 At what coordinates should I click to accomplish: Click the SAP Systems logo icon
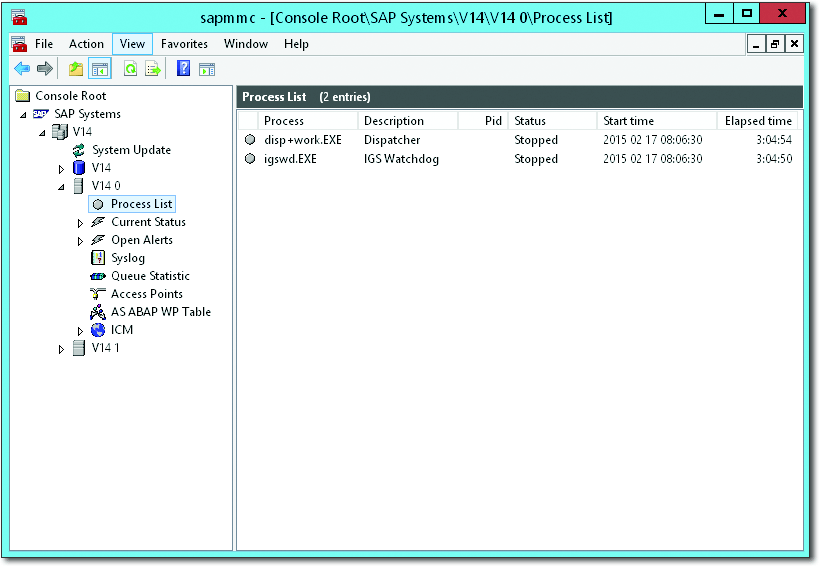click(41, 114)
